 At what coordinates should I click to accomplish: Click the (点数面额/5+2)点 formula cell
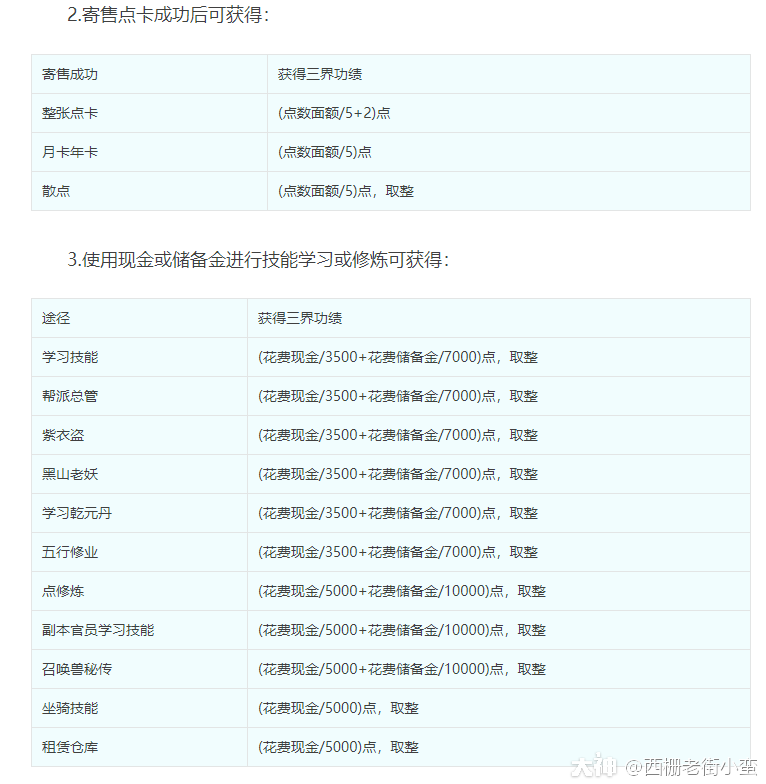click(x=334, y=113)
